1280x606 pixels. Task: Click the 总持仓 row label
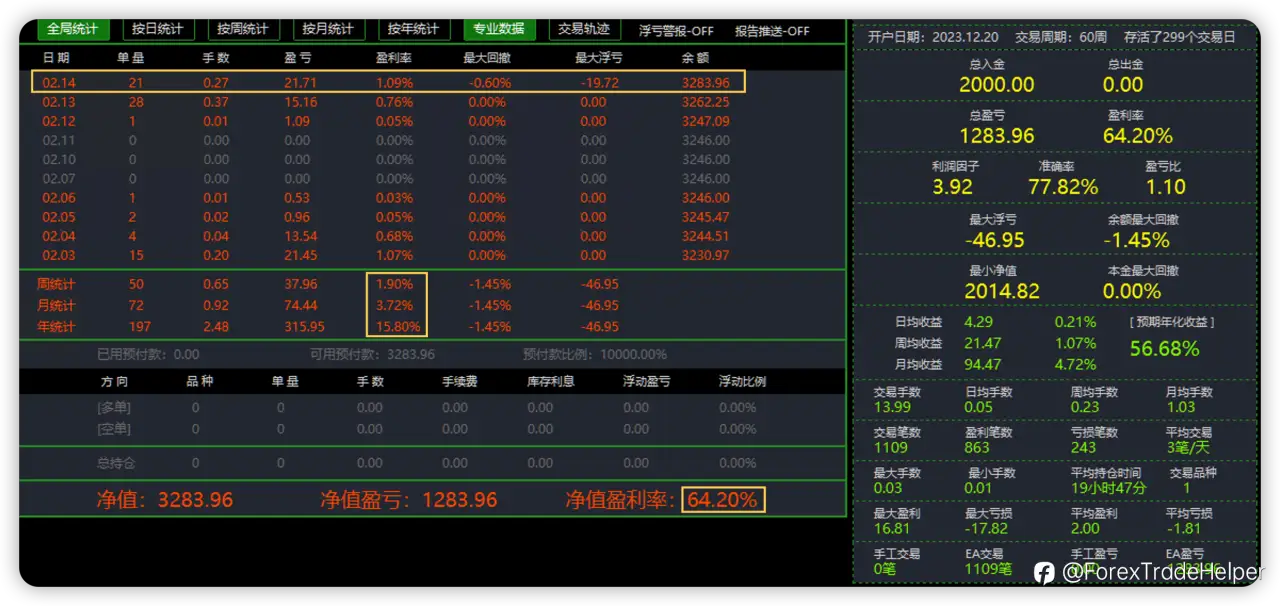click(x=116, y=463)
